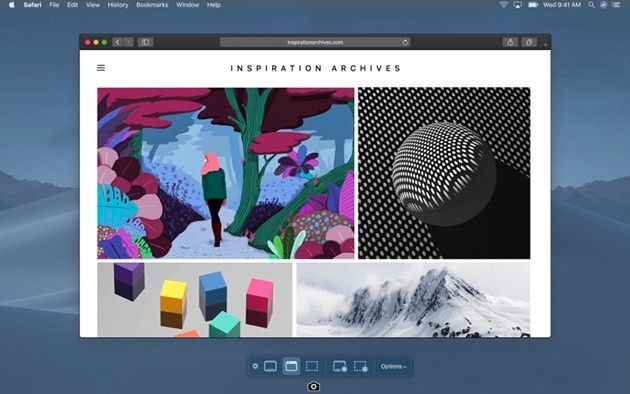Choose Record Entire Screen in screenshot toolbar
630x394 pixels.
coord(340,366)
